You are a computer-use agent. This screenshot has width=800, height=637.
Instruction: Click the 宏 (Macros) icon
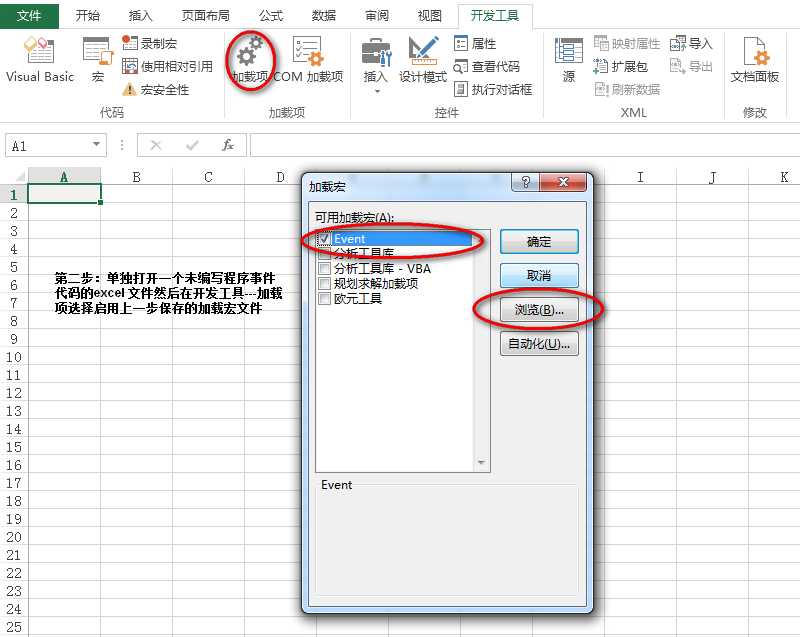pos(96,60)
